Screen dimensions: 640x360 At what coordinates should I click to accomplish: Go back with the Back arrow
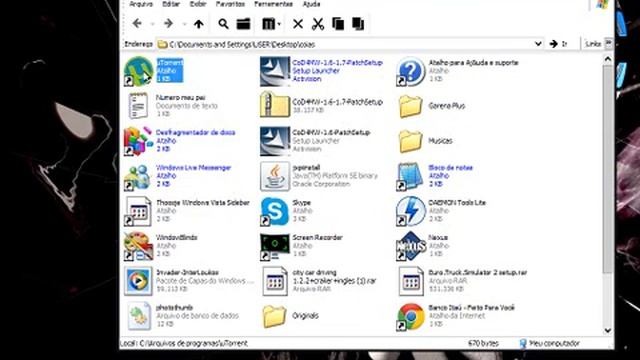(x=137, y=24)
